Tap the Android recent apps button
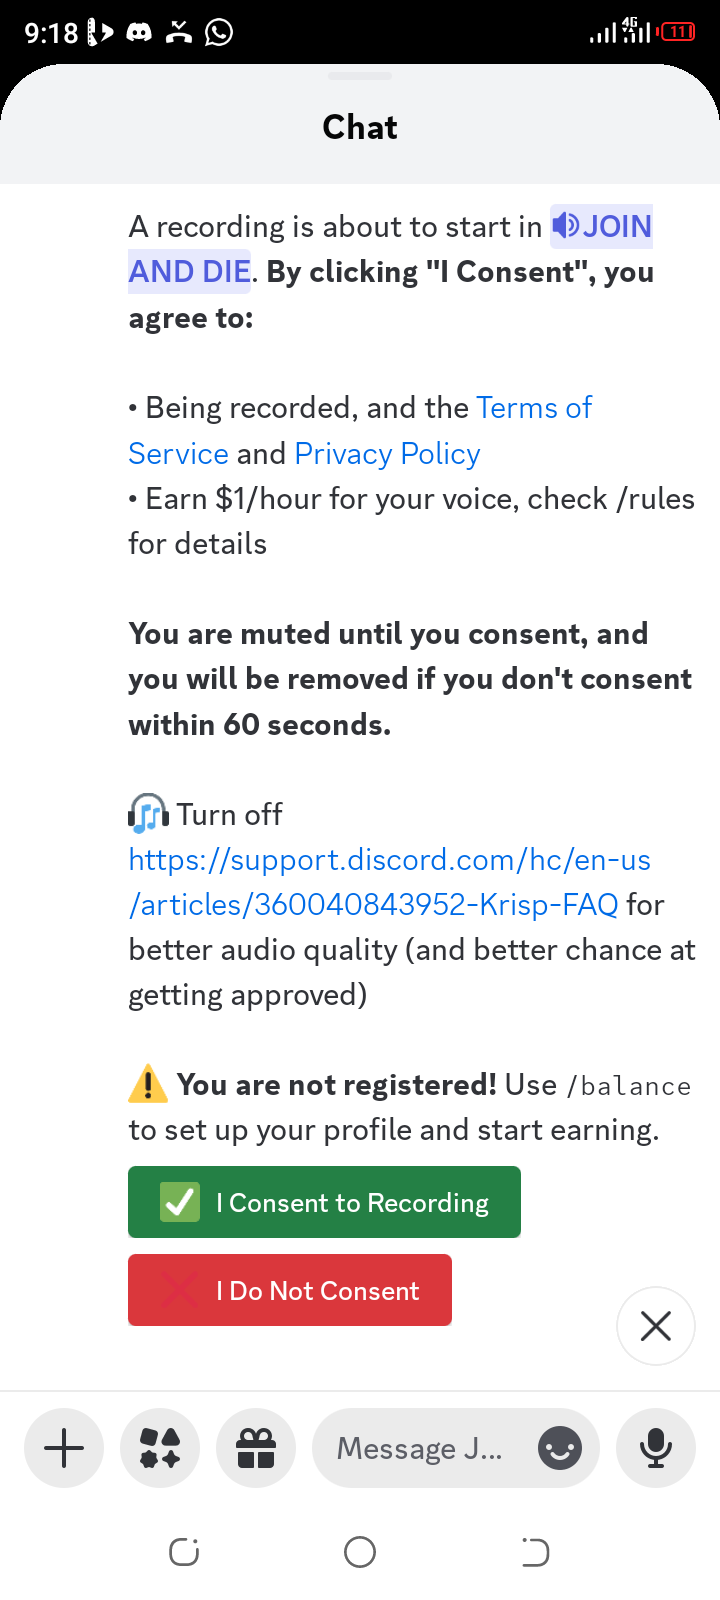This screenshot has height=1600, width=720. point(184,1552)
